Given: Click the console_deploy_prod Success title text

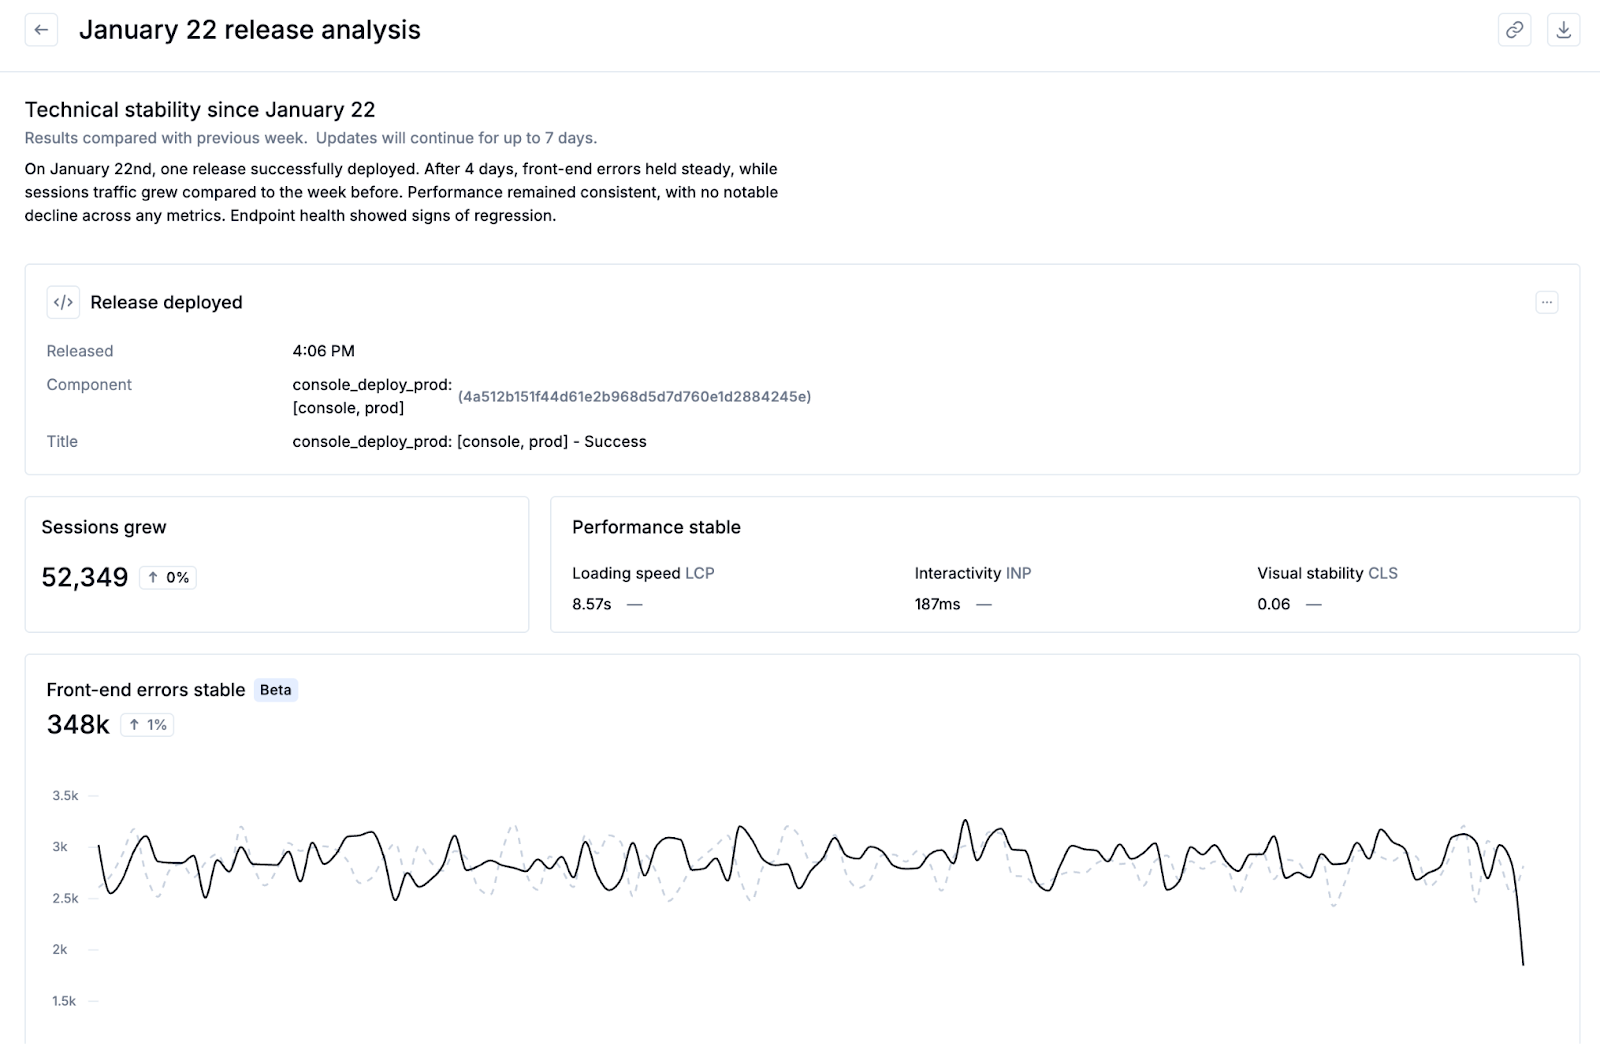Looking at the screenshot, I should tap(469, 441).
